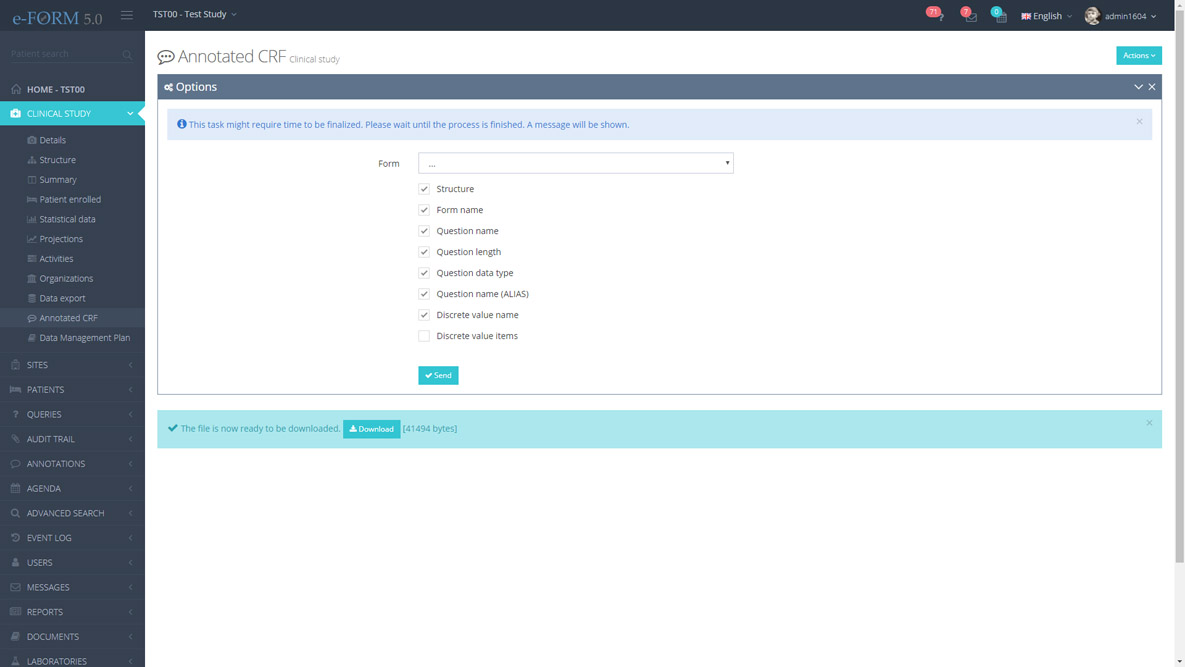Collapse the Options panel with chevron
1185x667 pixels.
(1138, 87)
